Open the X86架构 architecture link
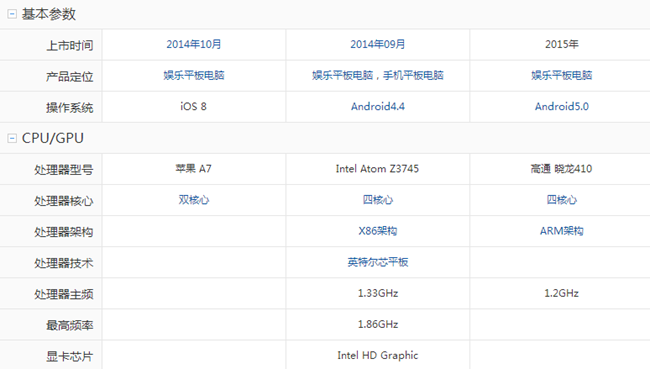The width and height of the screenshot is (650, 369). pos(378,231)
